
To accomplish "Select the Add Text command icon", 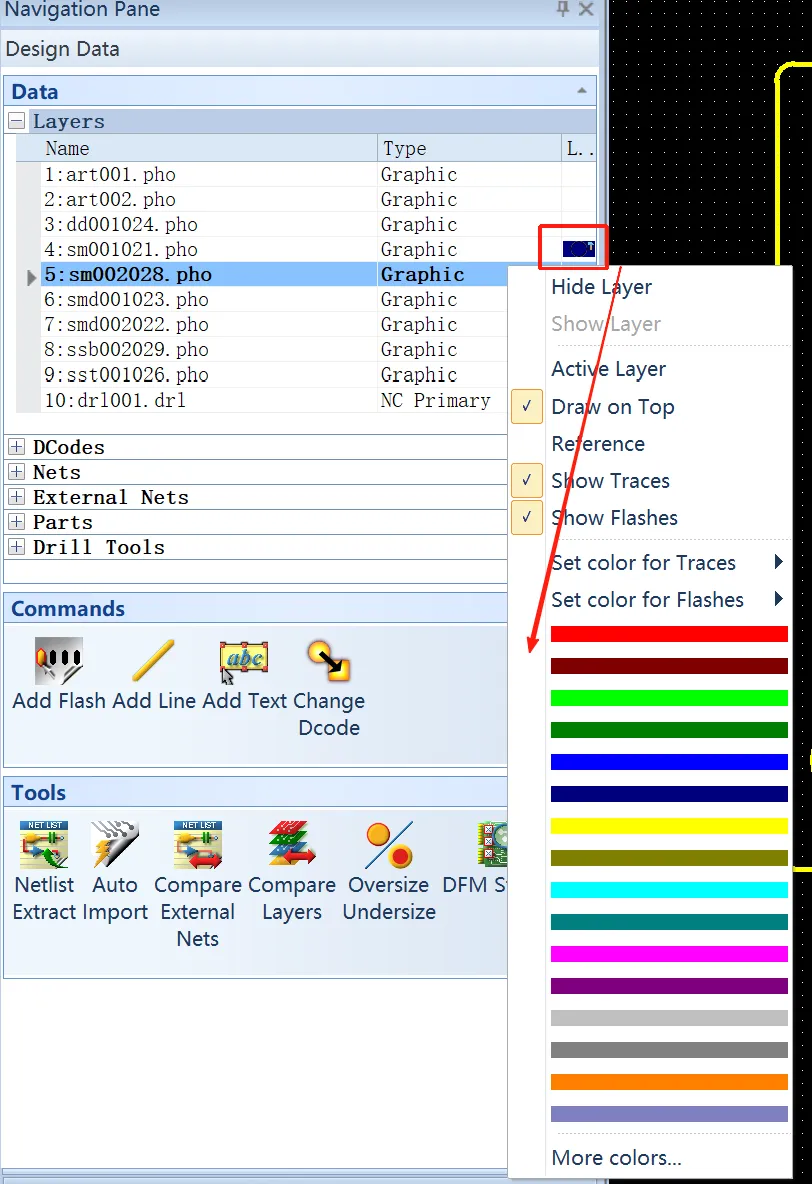I will (x=244, y=661).
